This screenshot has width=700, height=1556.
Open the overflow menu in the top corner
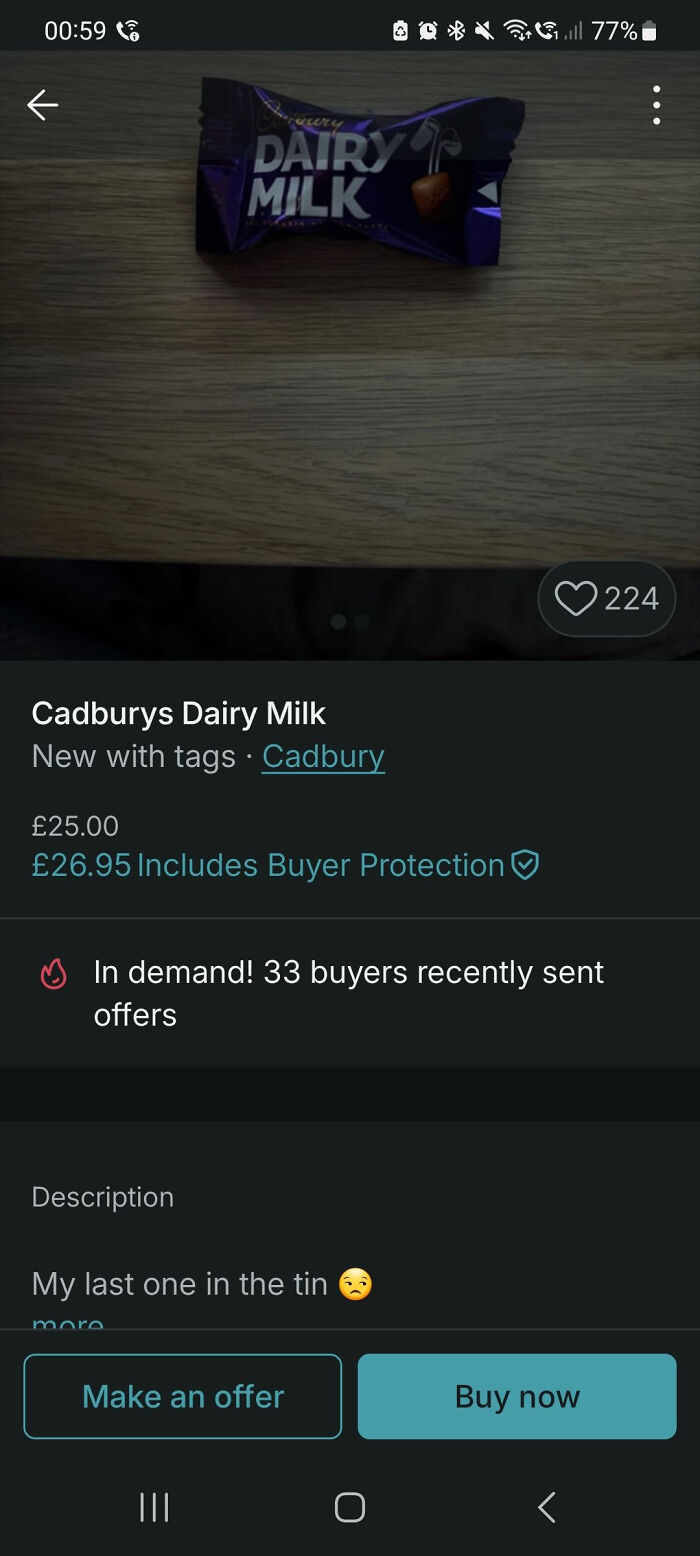(657, 104)
